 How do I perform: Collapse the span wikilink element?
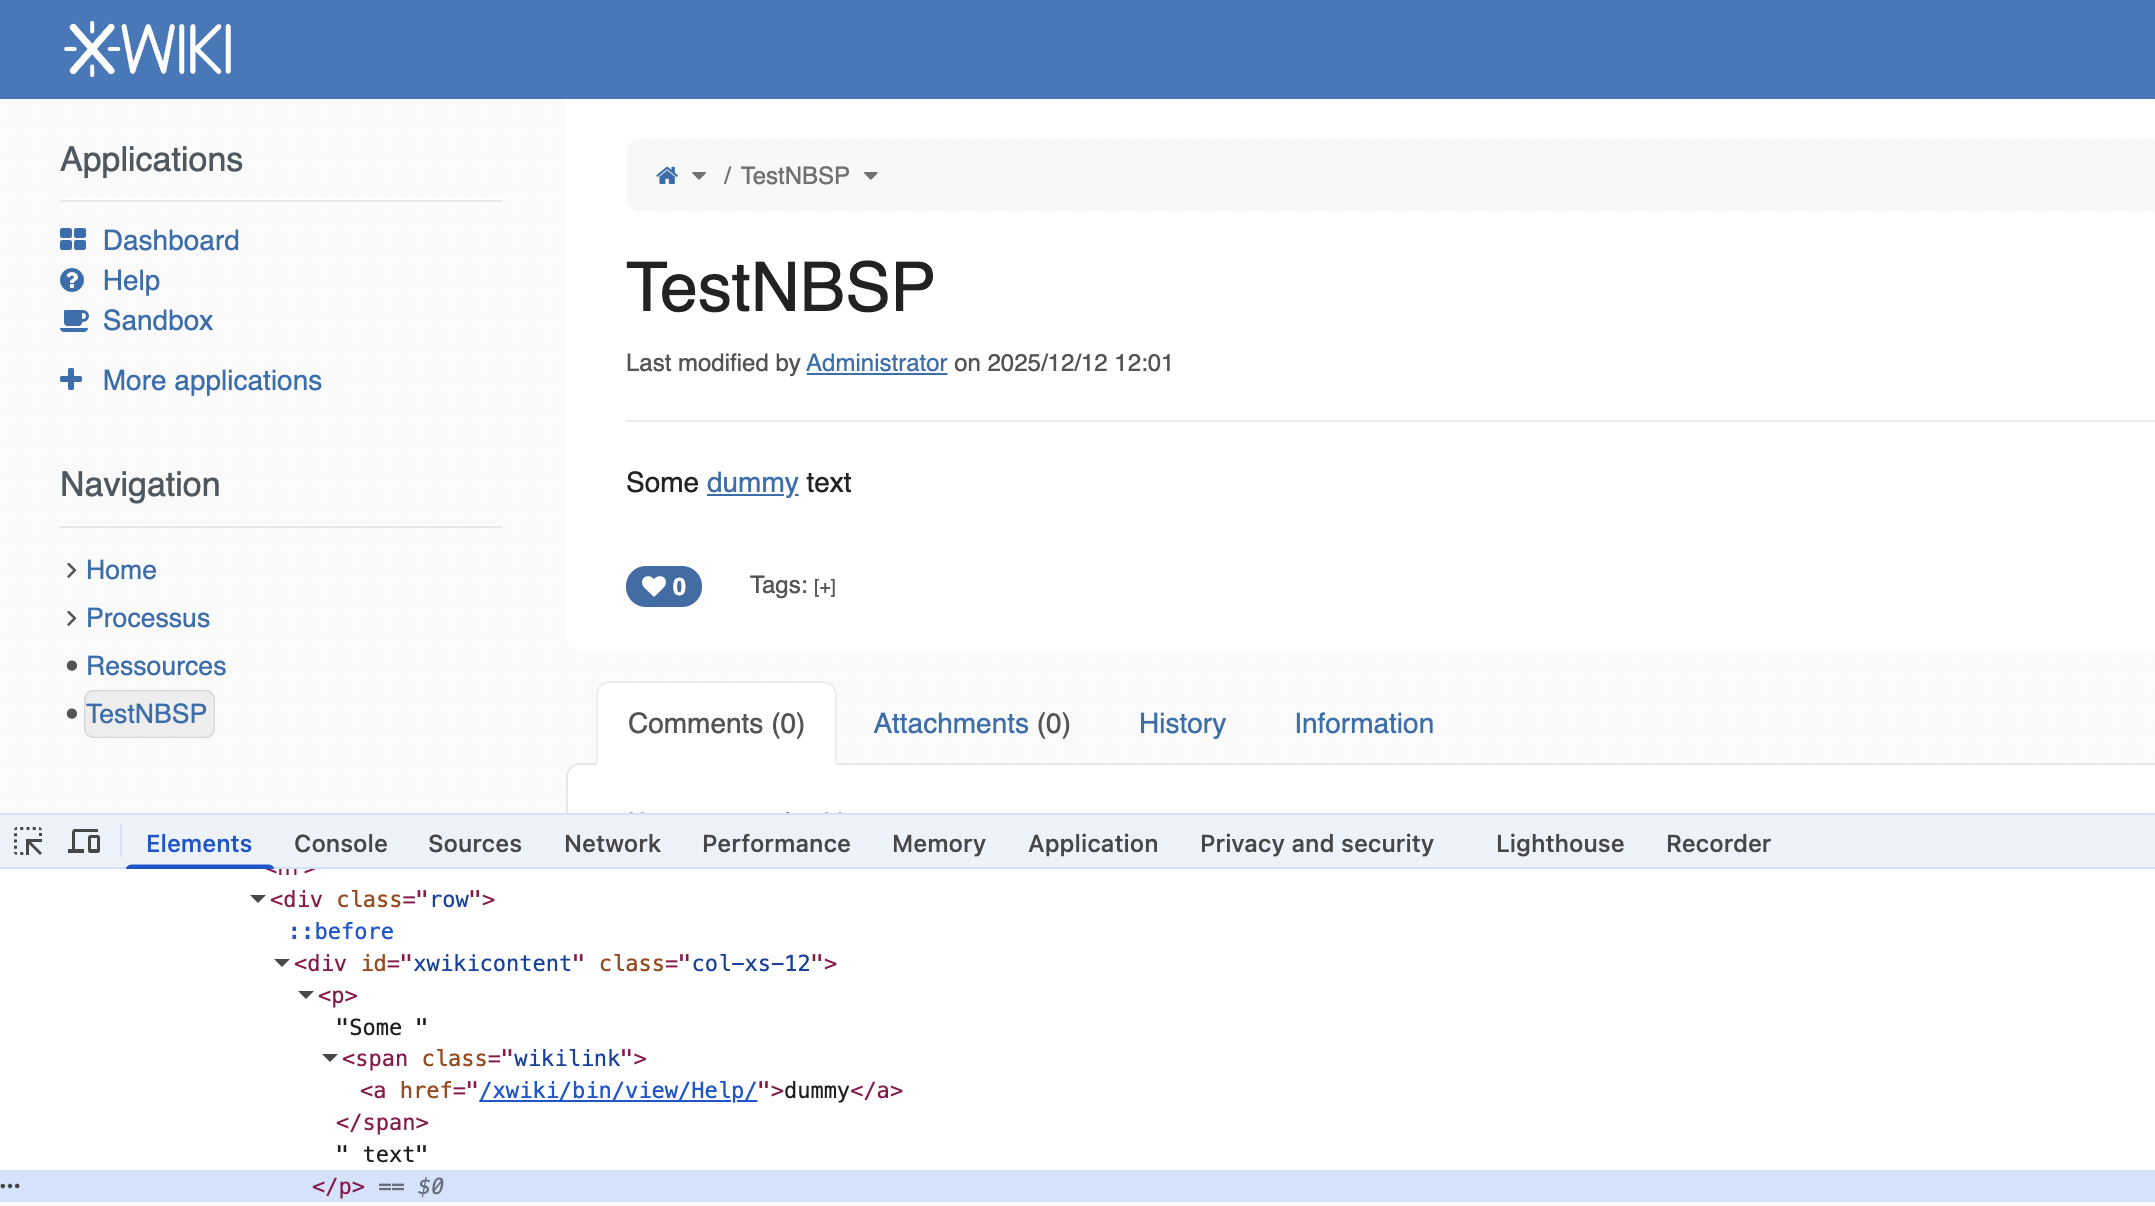330,1058
